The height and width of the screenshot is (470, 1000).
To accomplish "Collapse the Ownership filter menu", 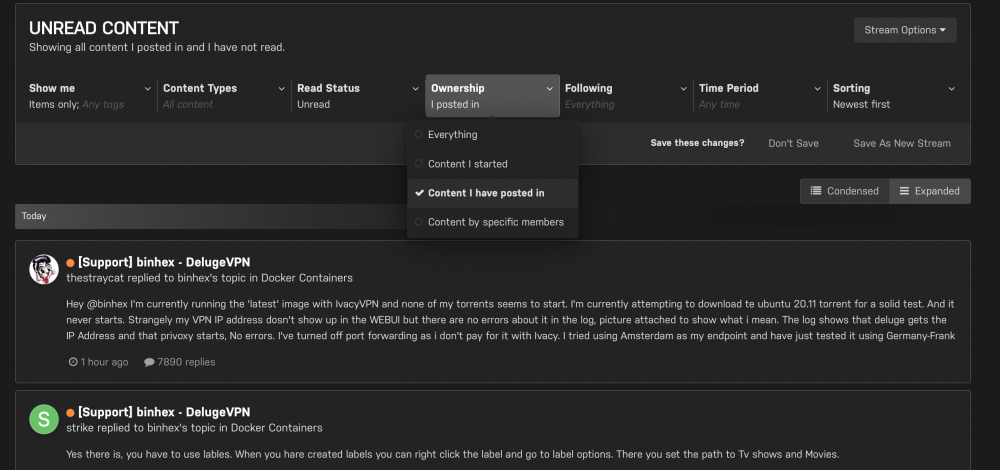I will click(x=492, y=96).
